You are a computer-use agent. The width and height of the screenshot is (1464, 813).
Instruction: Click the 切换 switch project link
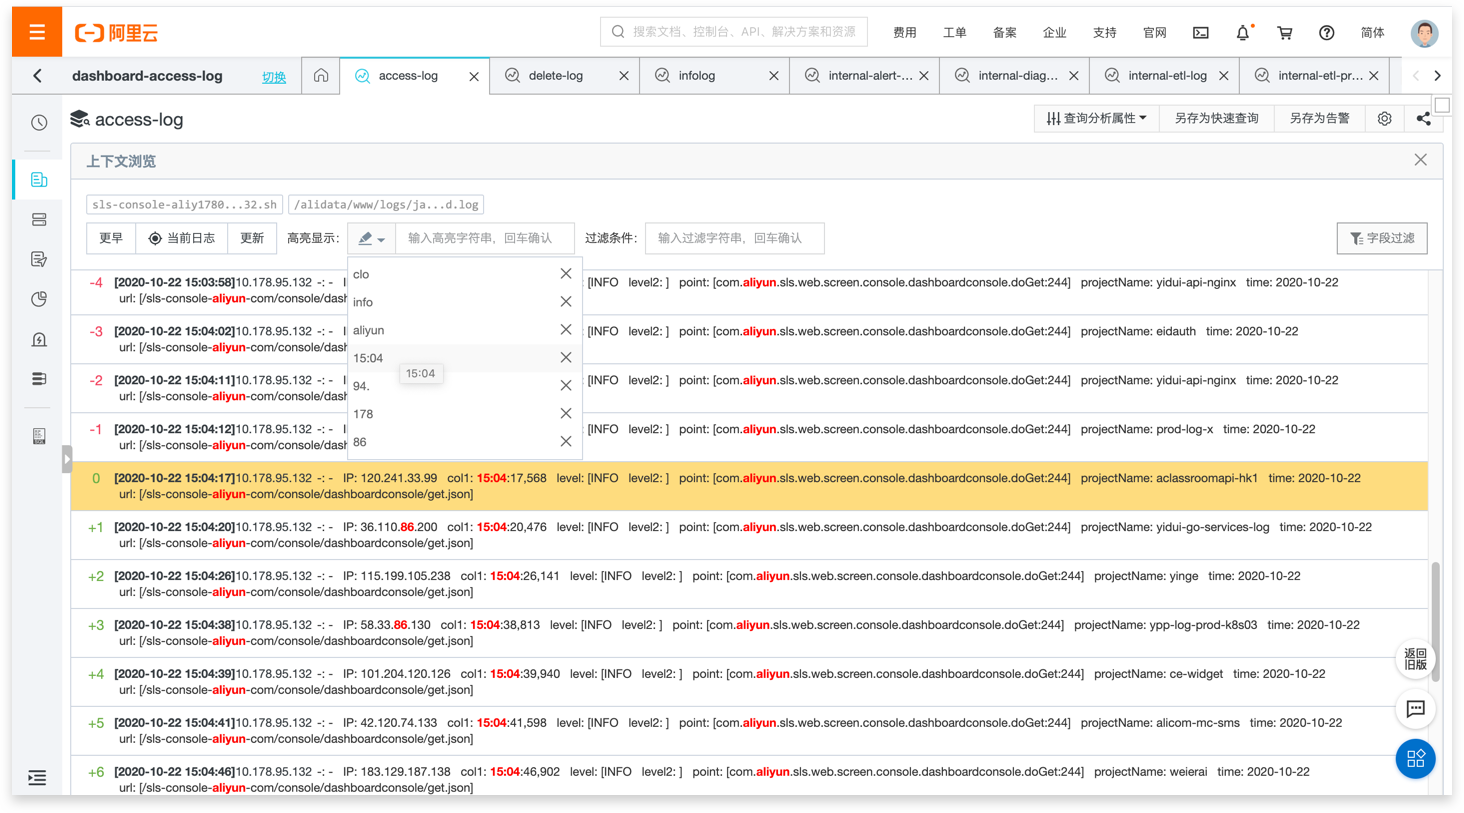tap(274, 77)
